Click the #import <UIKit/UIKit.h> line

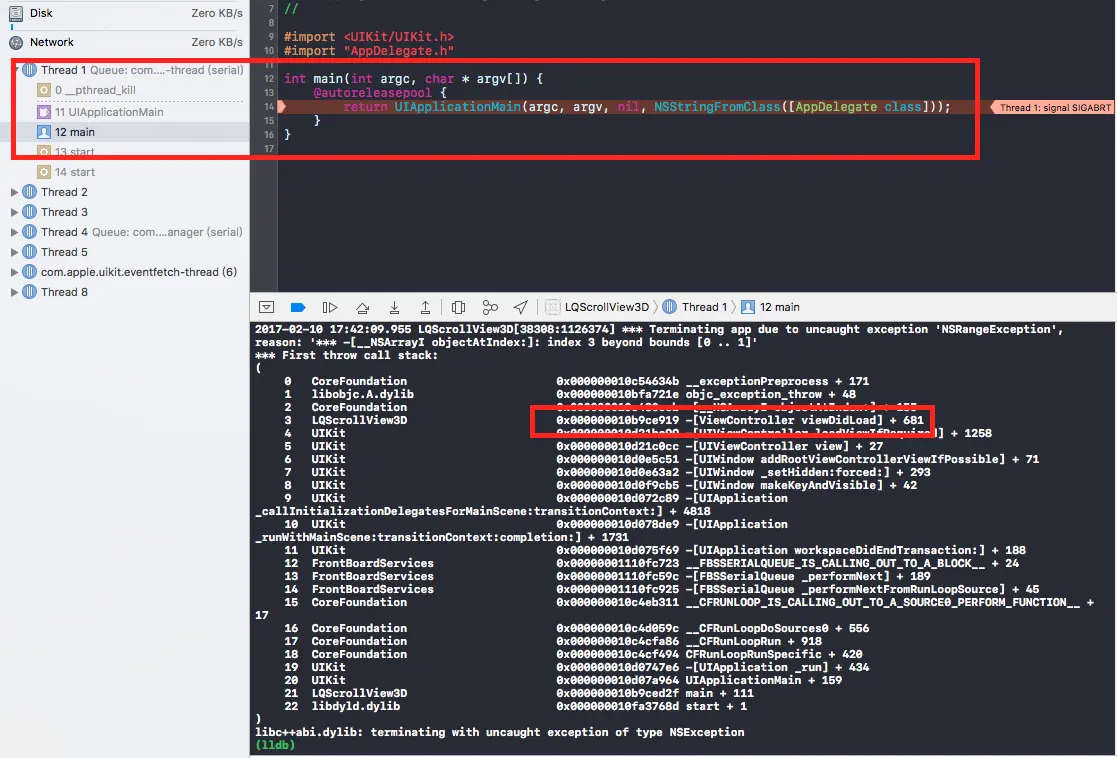pyautogui.click(x=368, y=36)
